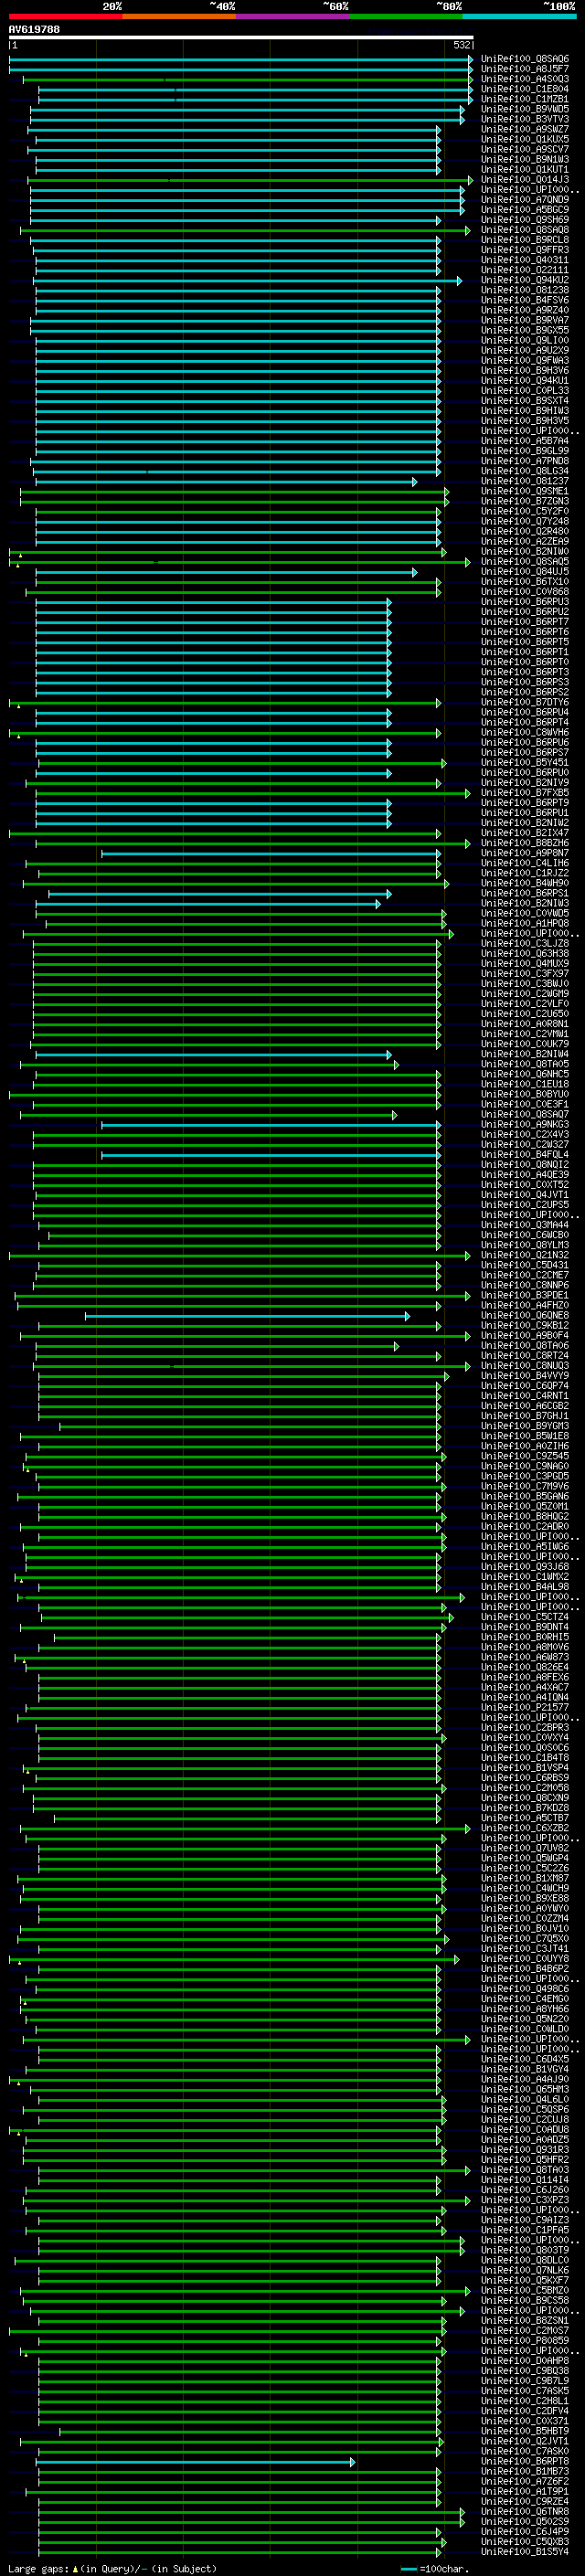Select hit UniRef100_C8WVH6
Screen dimensions: 585x2576
coord(525,732)
